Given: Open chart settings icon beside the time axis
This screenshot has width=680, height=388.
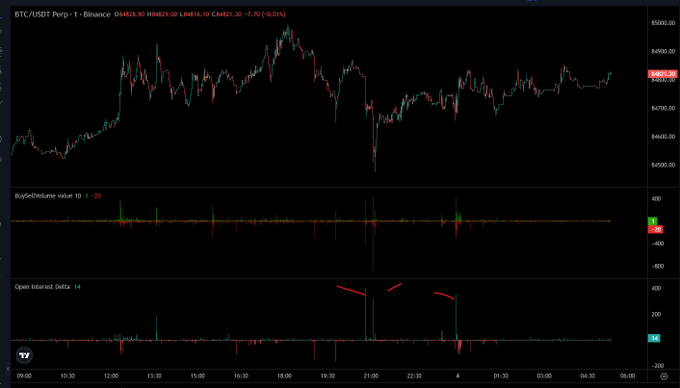Looking at the screenshot, I should [x=664, y=376].
